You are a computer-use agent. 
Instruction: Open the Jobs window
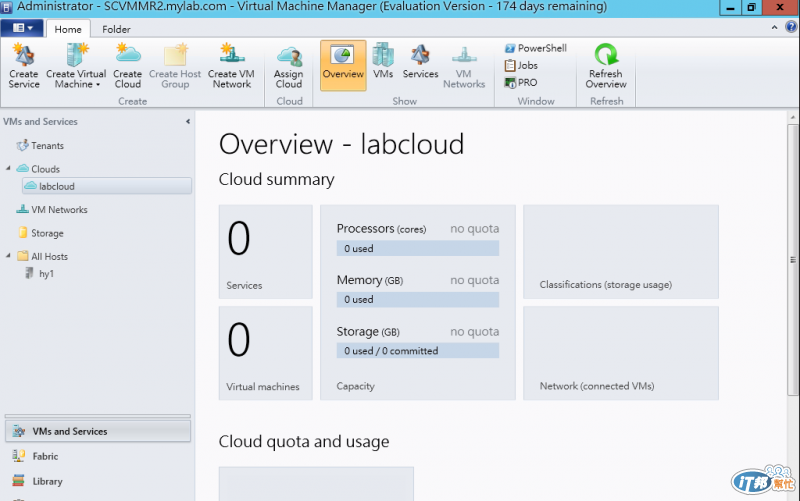pyautogui.click(x=521, y=65)
